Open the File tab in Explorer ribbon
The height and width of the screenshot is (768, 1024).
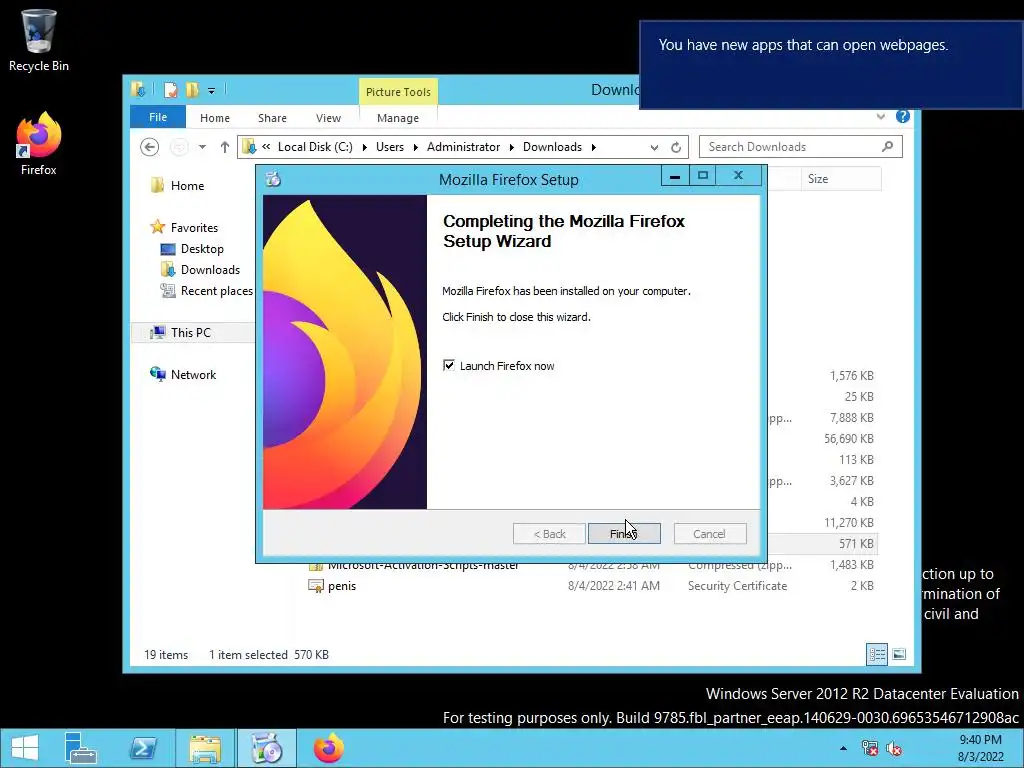pos(158,117)
